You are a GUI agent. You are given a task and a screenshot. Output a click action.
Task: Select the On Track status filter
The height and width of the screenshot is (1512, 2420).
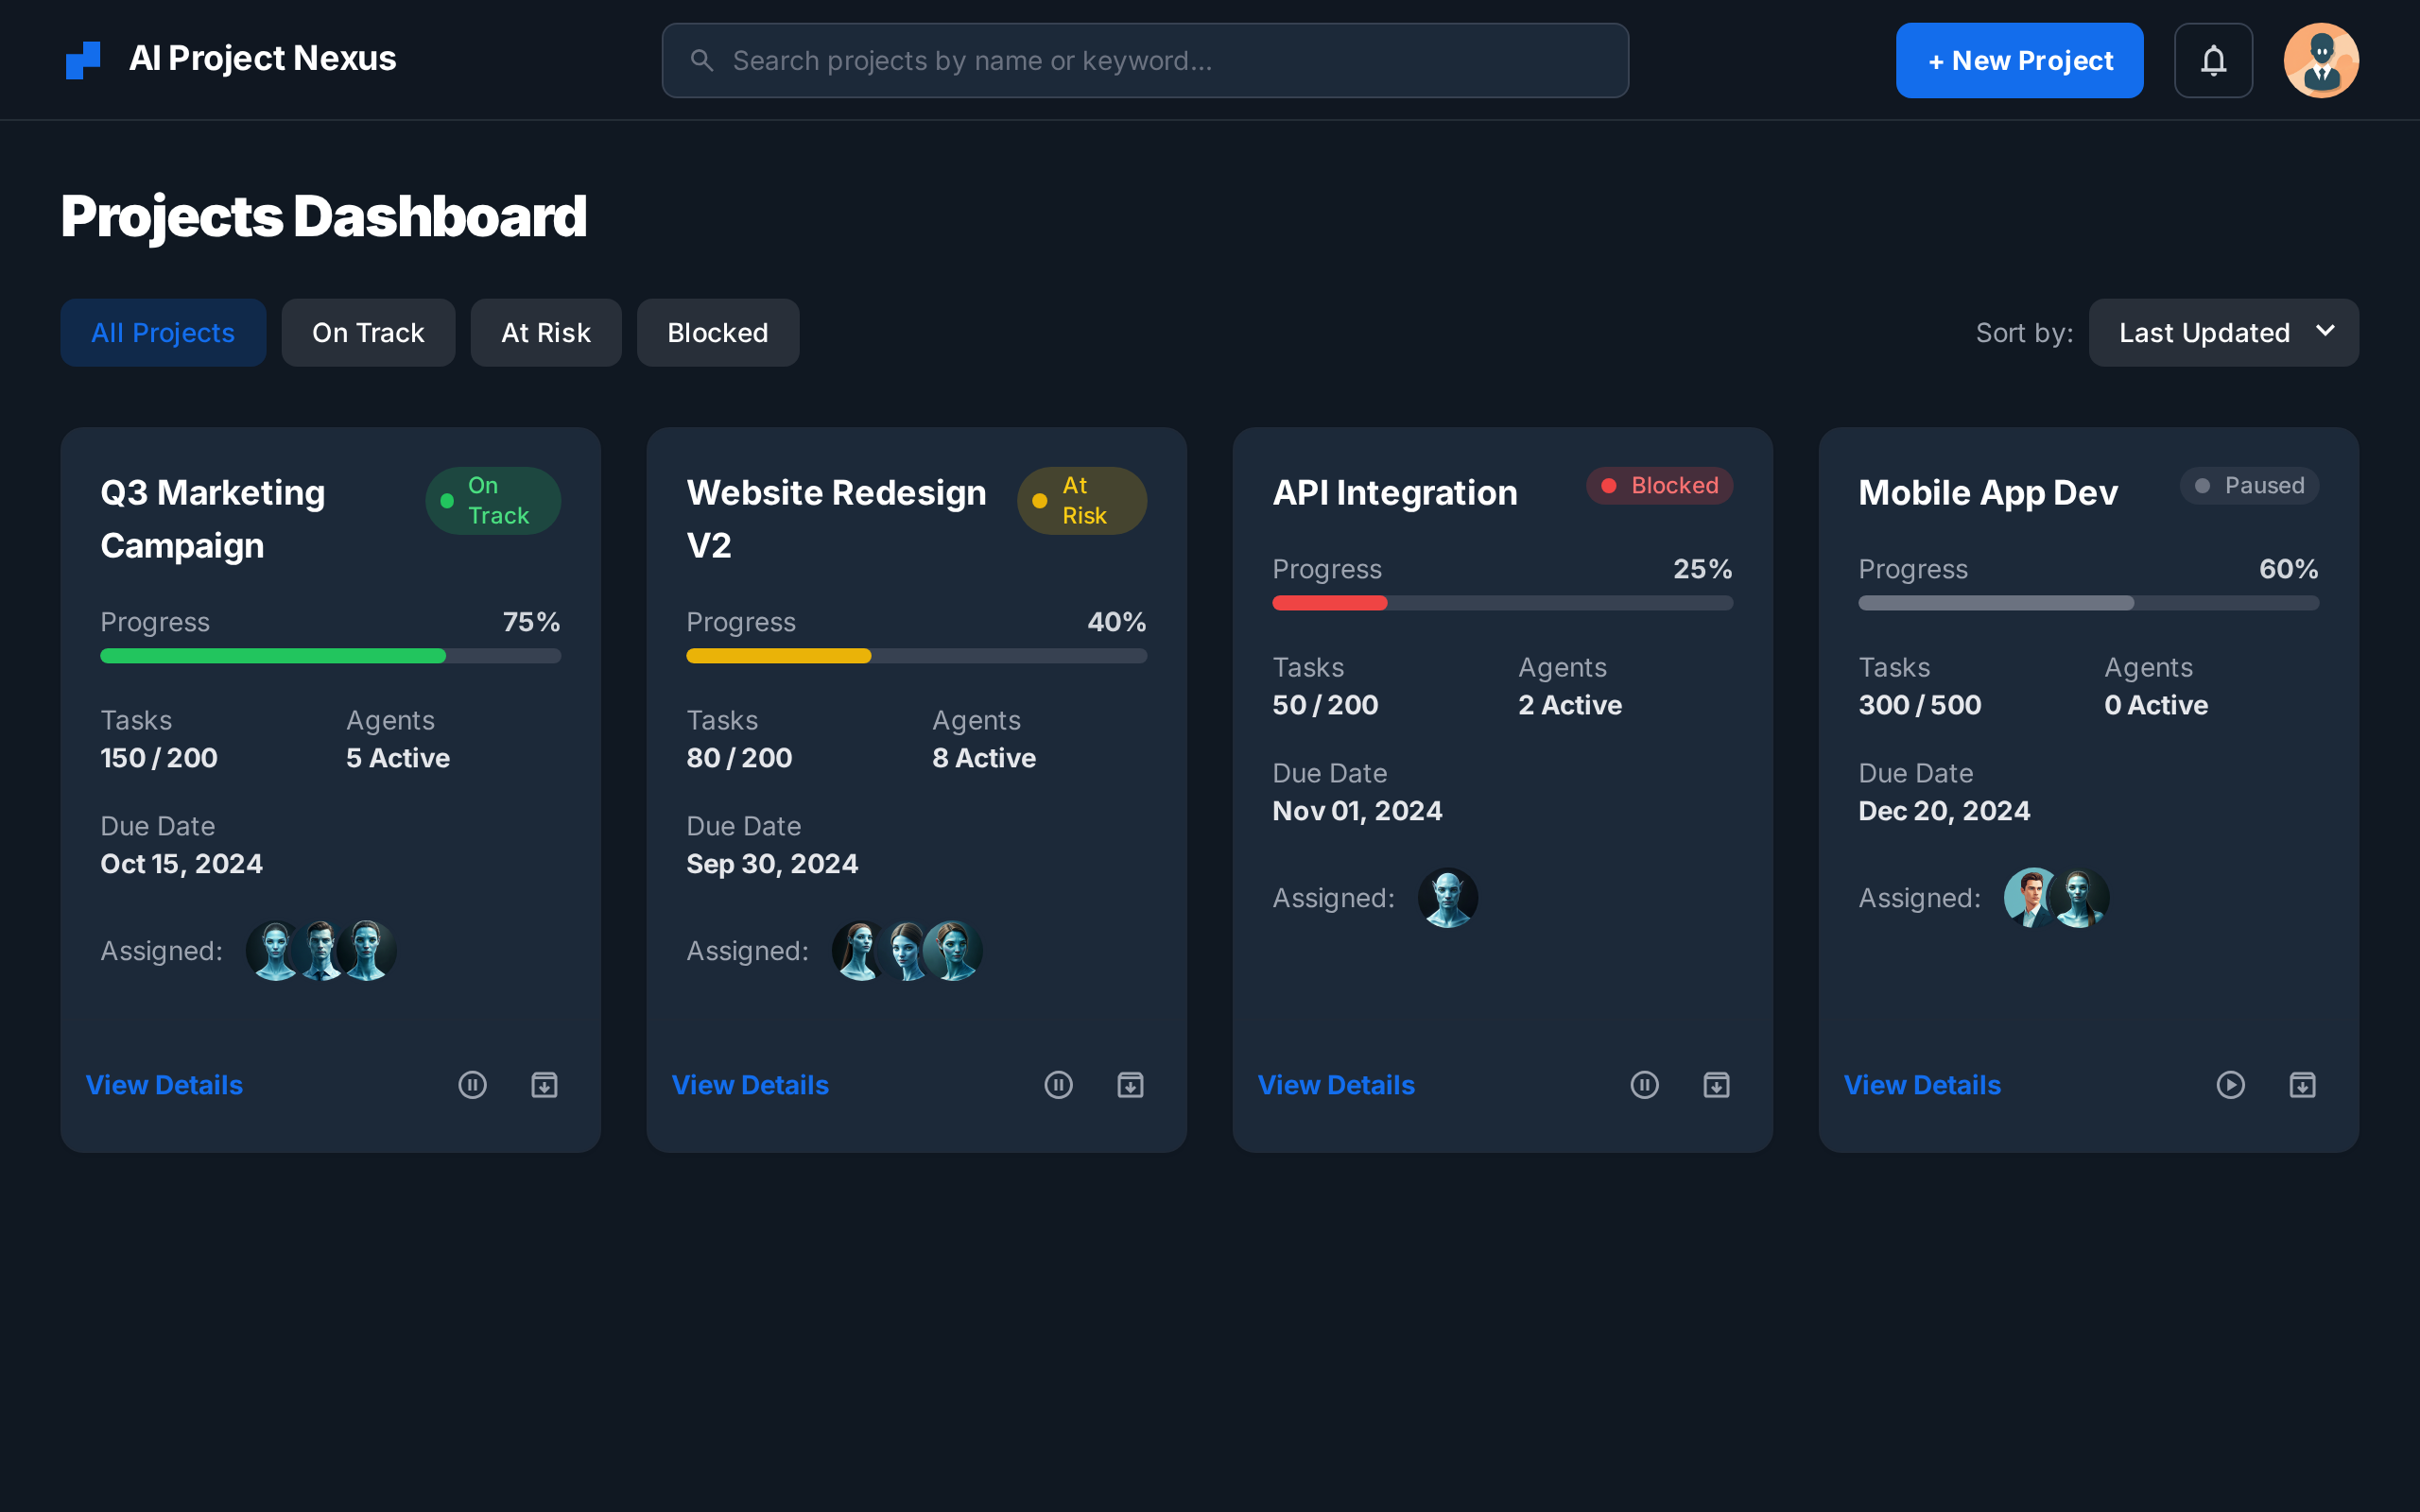tap(368, 332)
